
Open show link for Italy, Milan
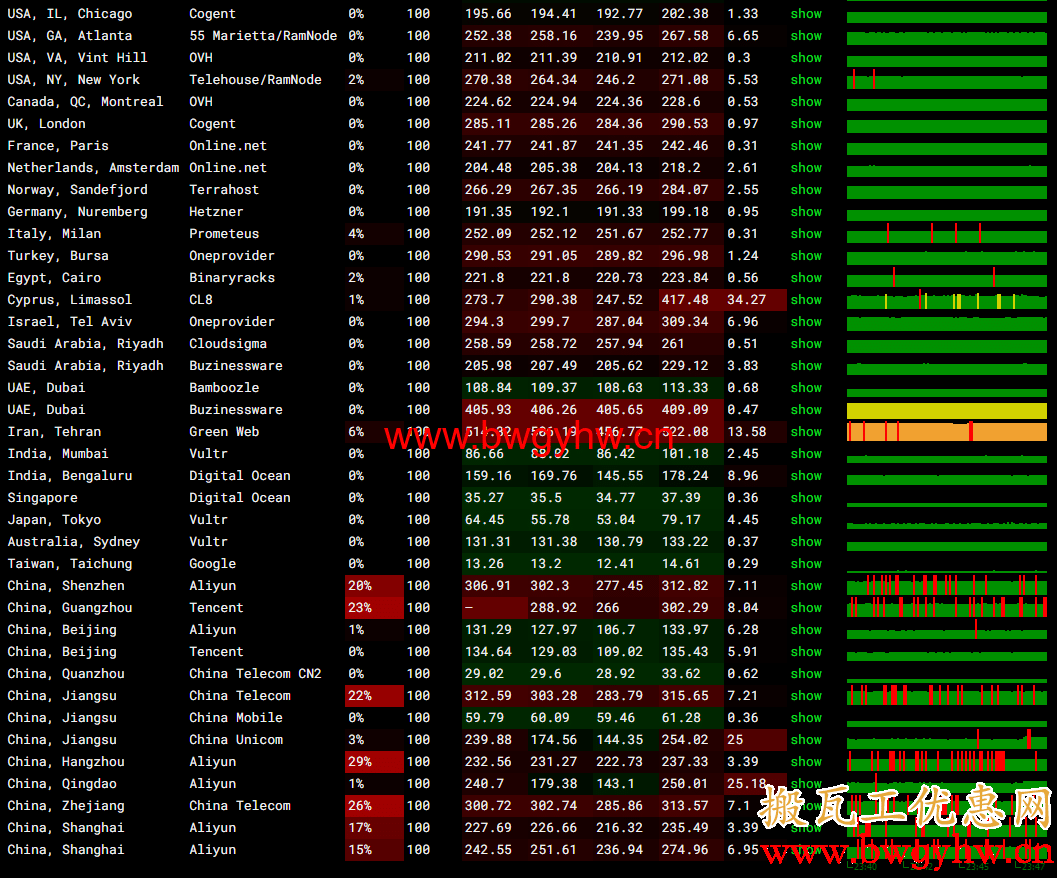click(x=806, y=234)
